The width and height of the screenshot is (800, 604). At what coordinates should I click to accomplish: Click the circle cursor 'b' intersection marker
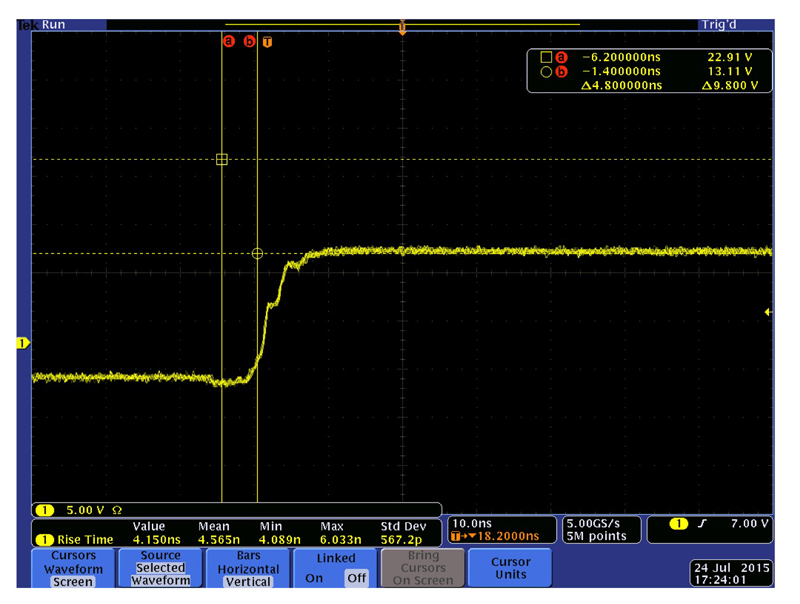[x=257, y=254]
